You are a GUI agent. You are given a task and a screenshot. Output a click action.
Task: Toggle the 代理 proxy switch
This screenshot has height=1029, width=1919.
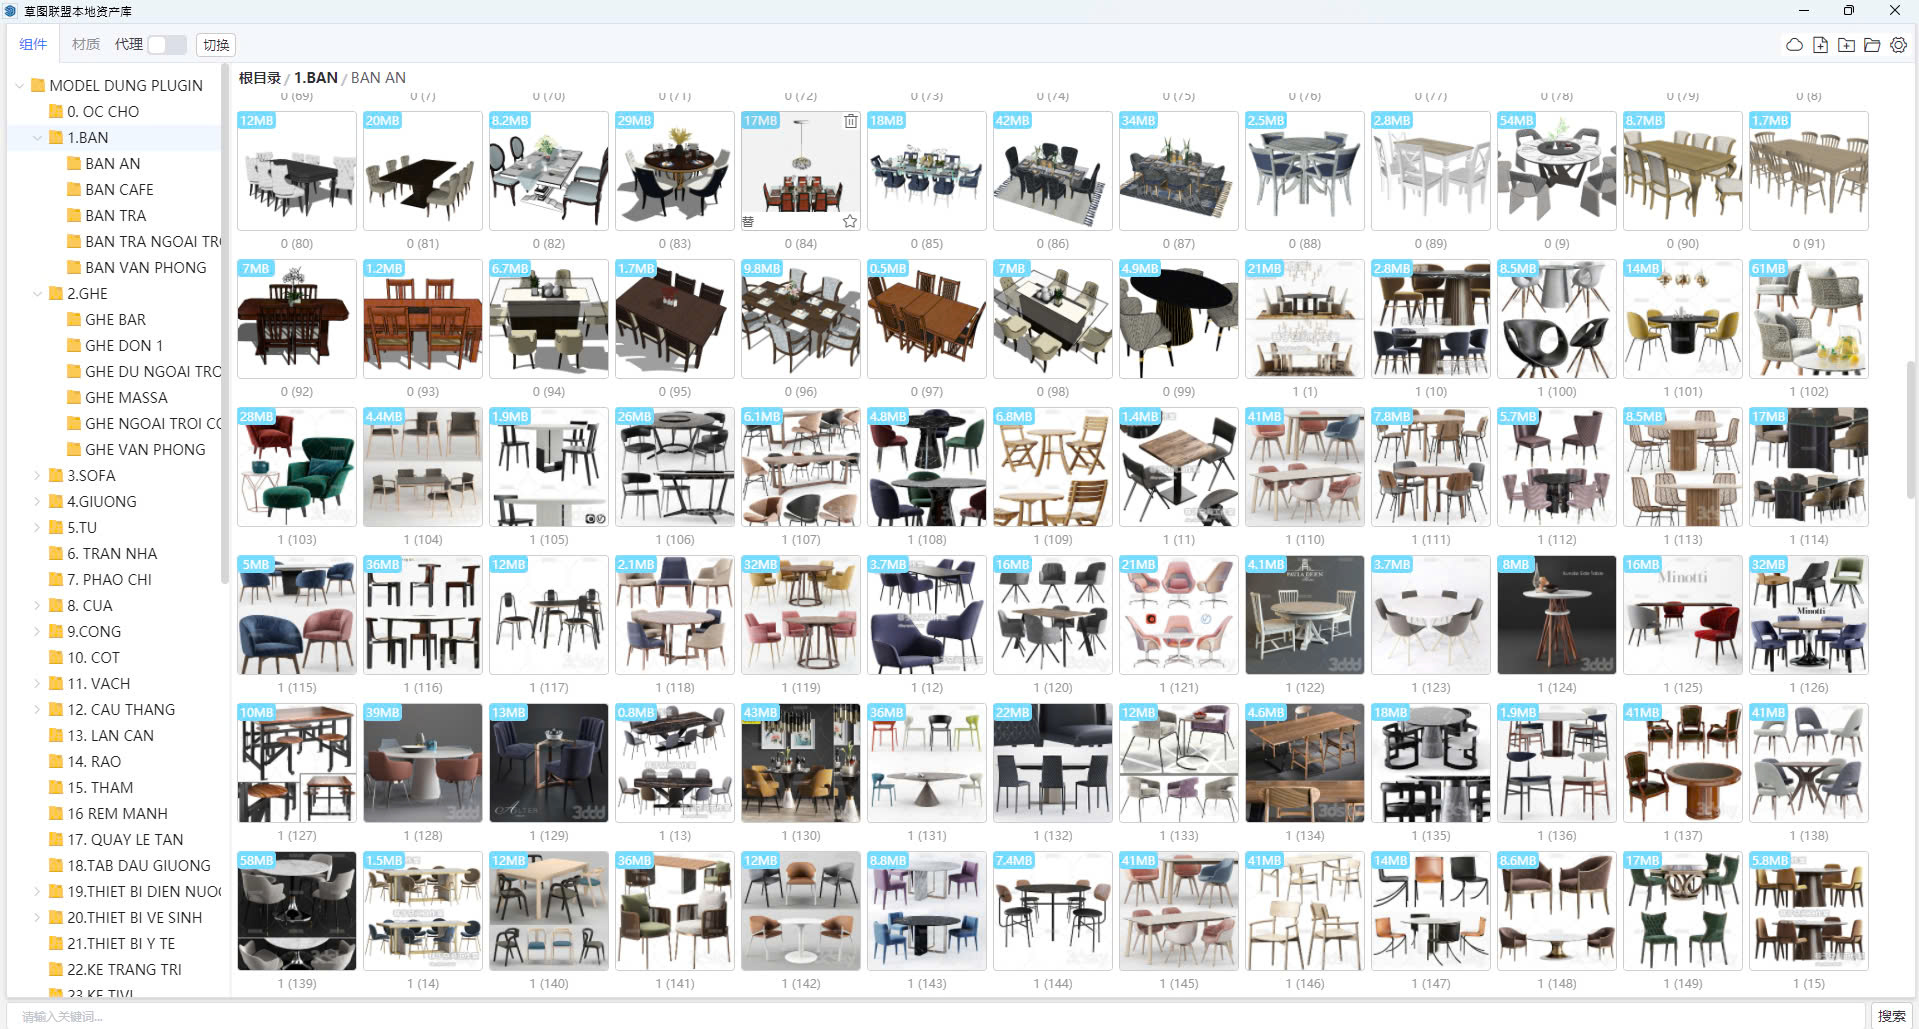pyautogui.click(x=167, y=45)
